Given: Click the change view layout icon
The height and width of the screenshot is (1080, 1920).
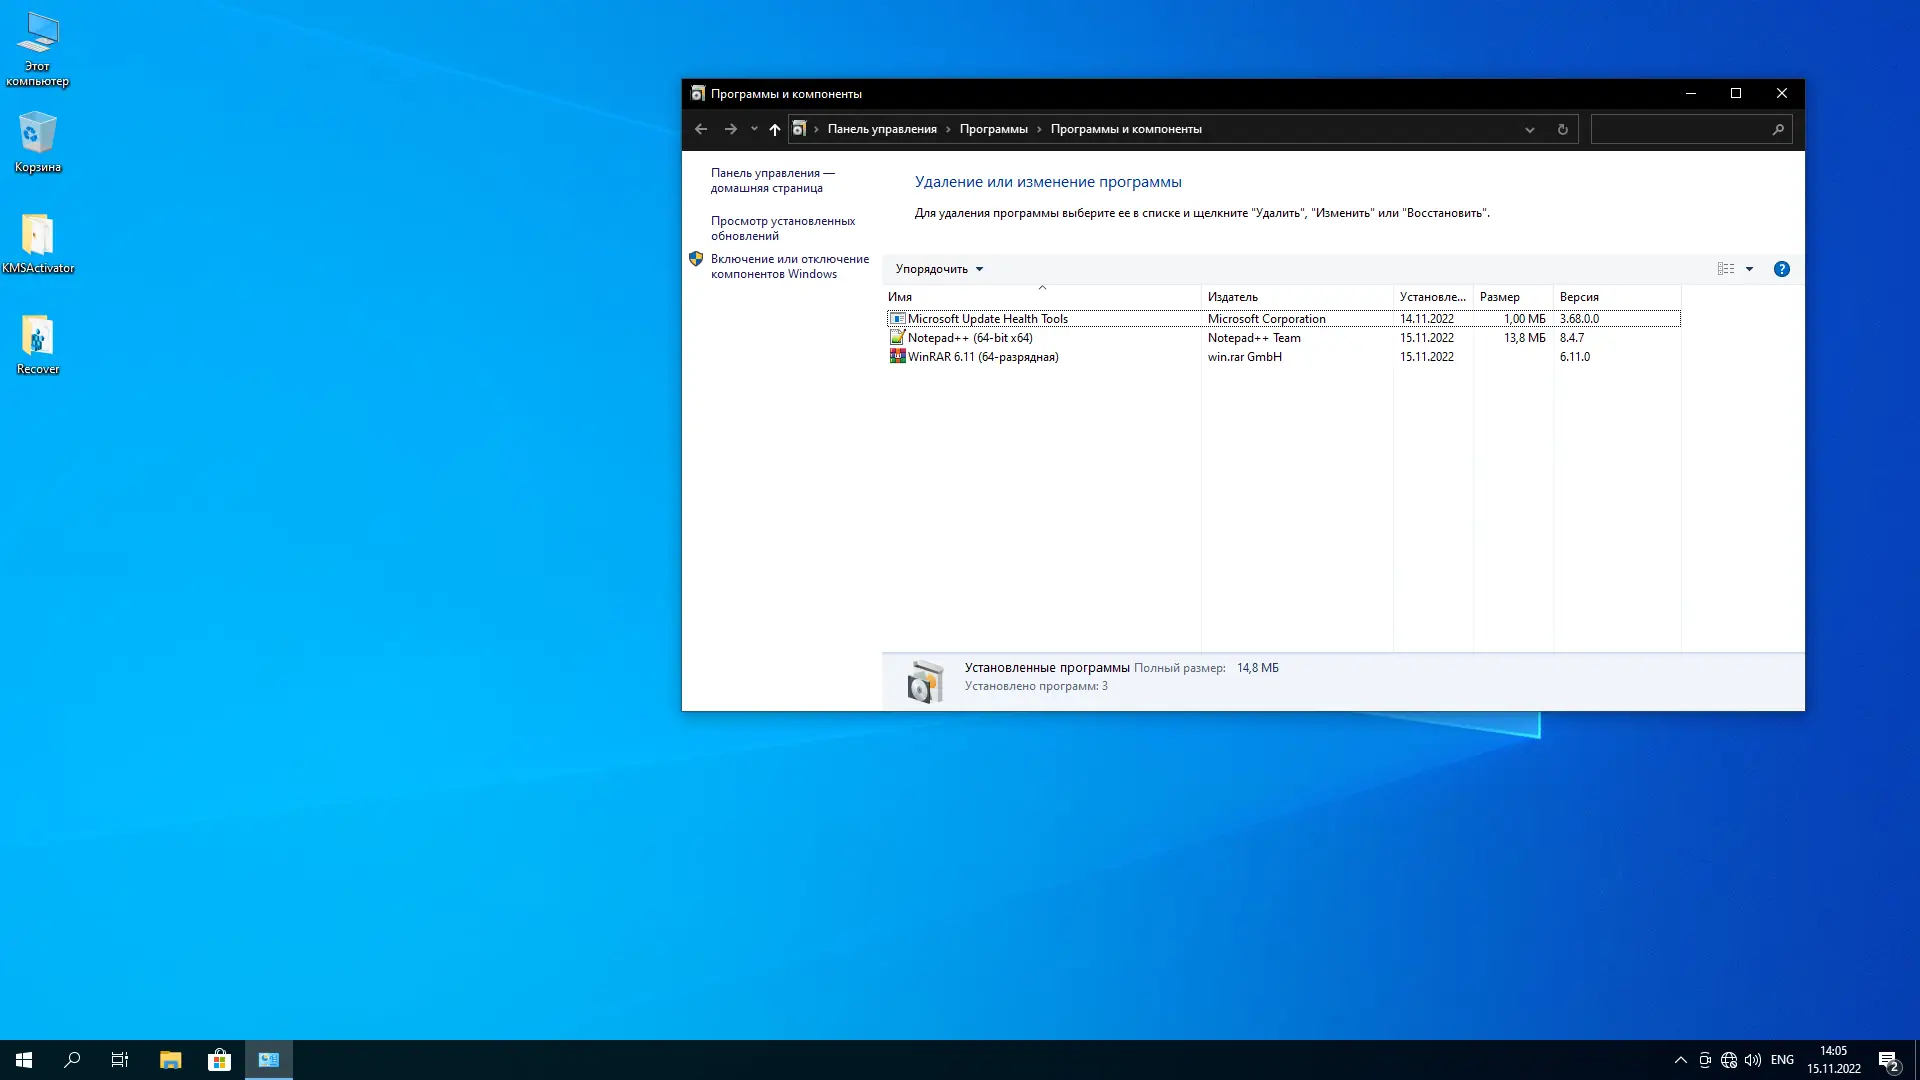Looking at the screenshot, I should [x=1726, y=269].
